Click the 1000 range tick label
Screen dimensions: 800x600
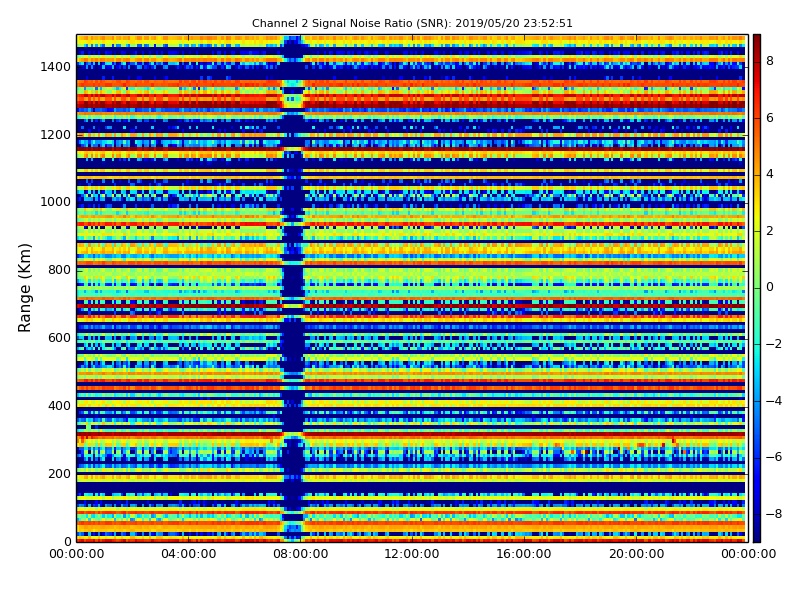pyautogui.click(x=55, y=202)
